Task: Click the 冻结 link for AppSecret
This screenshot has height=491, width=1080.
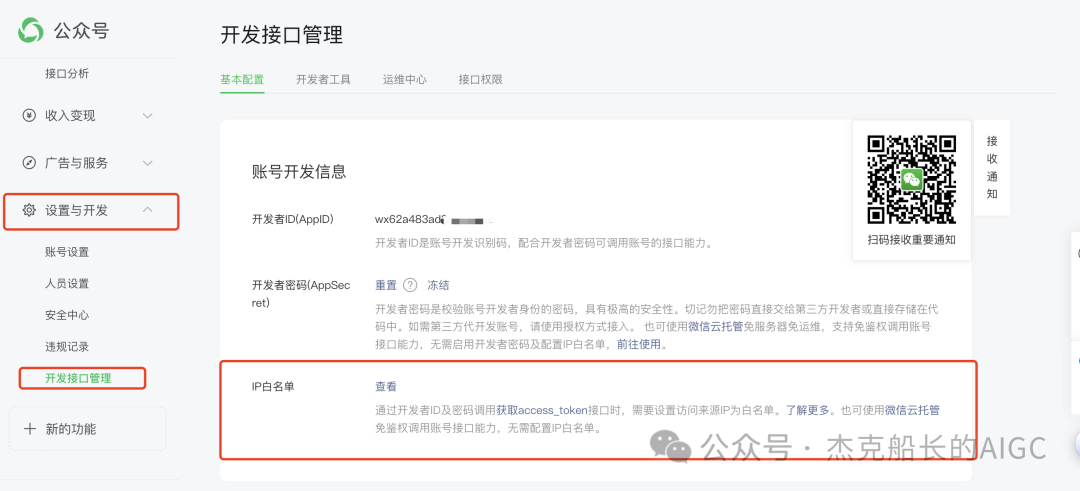Action: 438,285
